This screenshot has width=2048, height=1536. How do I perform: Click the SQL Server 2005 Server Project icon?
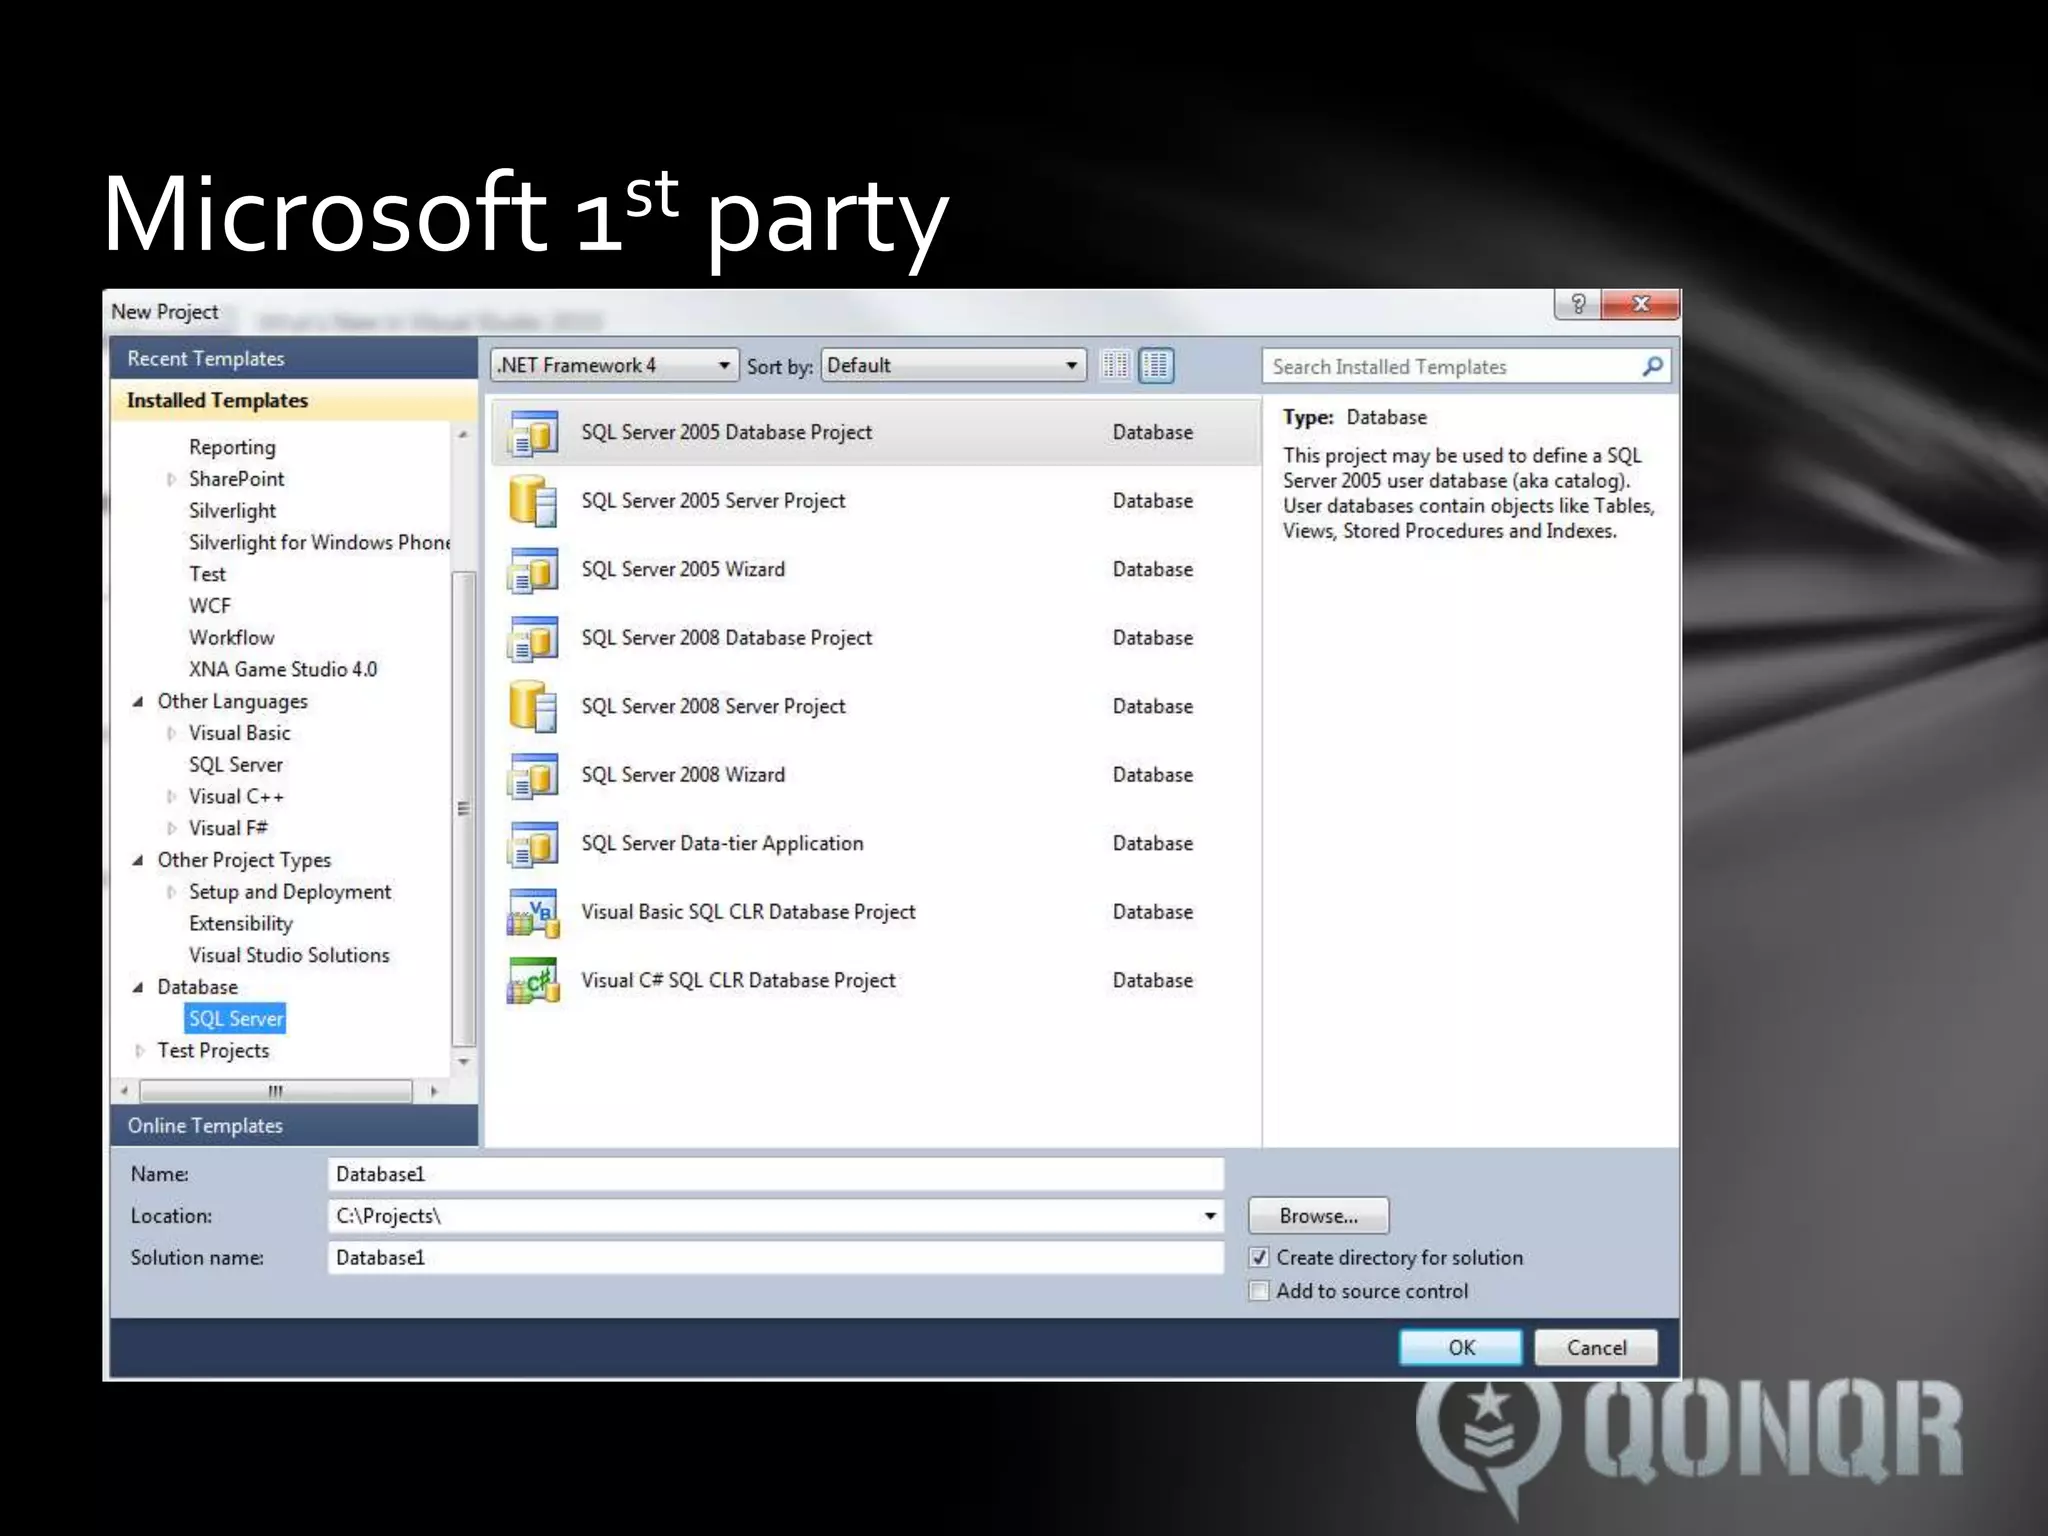[x=533, y=501]
